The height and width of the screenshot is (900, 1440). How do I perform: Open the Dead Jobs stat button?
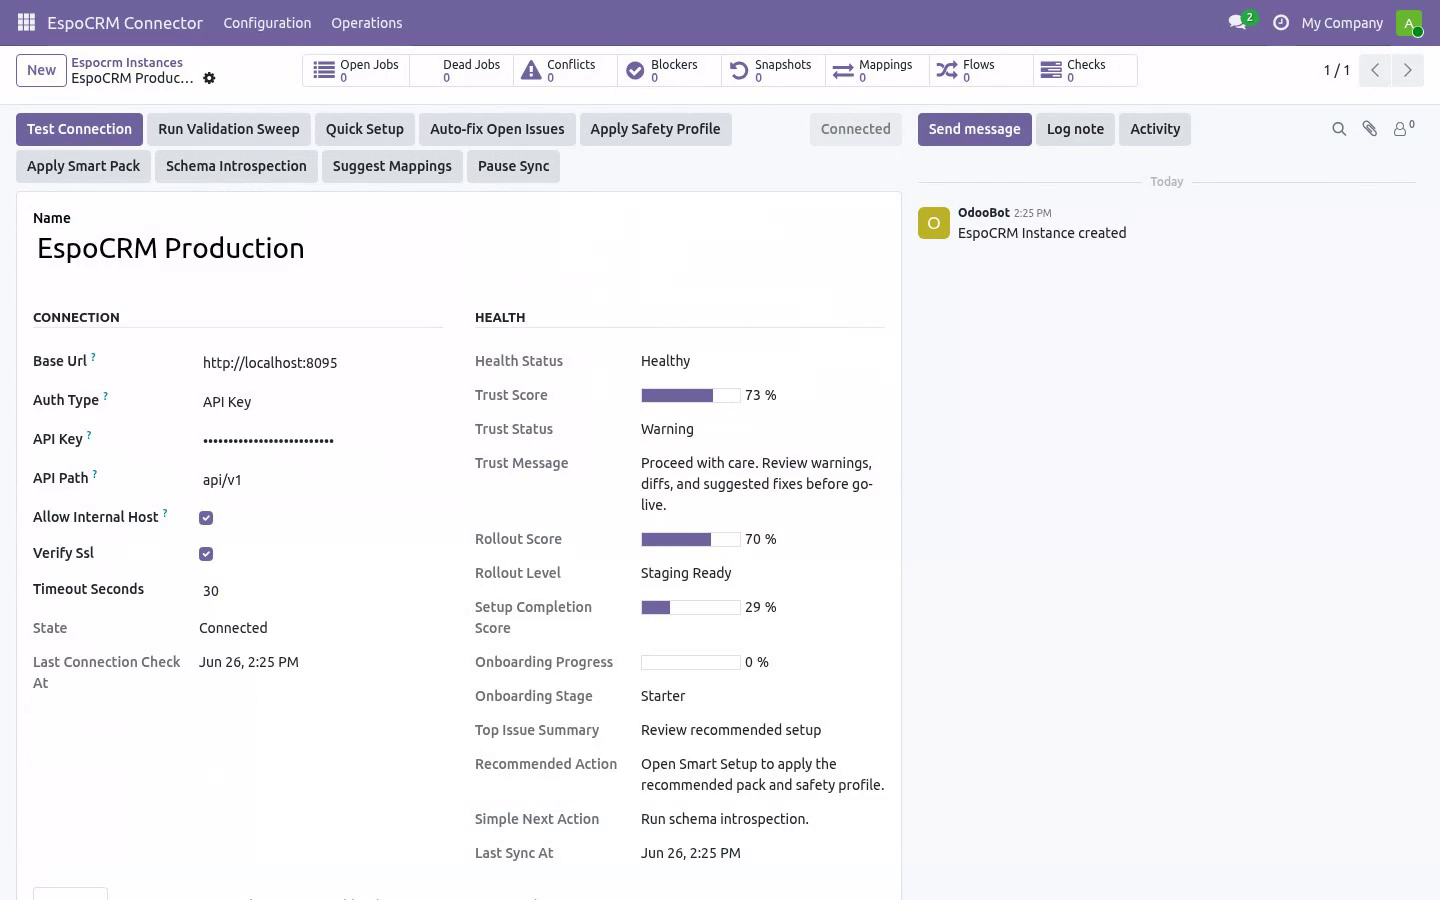pyautogui.click(x=461, y=70)
